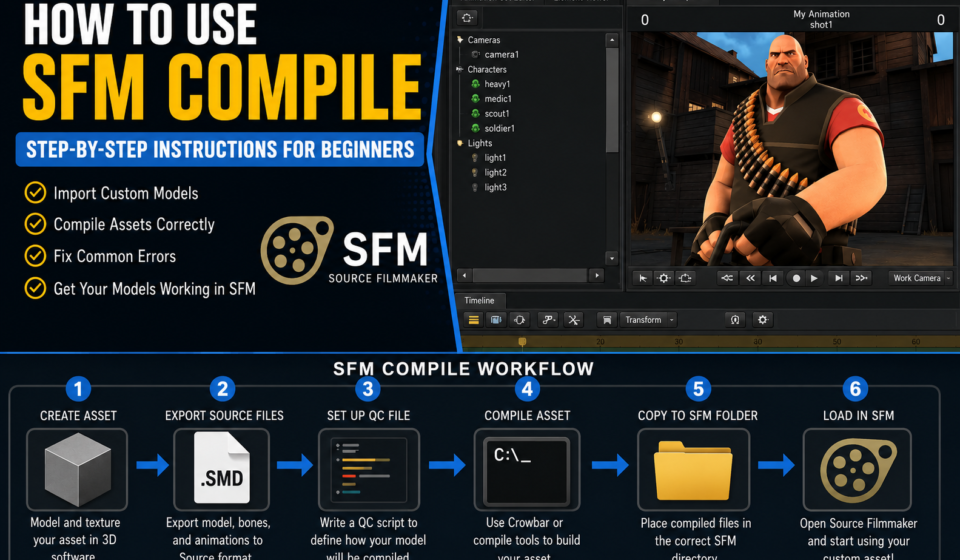Image resolution: width=960 pixels, height=560 pixels.
Task: Select the Characters label in the tree
Action: (x=487, y=69)
